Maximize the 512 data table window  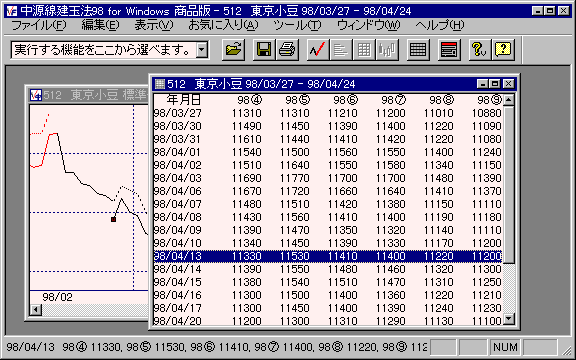495,84
